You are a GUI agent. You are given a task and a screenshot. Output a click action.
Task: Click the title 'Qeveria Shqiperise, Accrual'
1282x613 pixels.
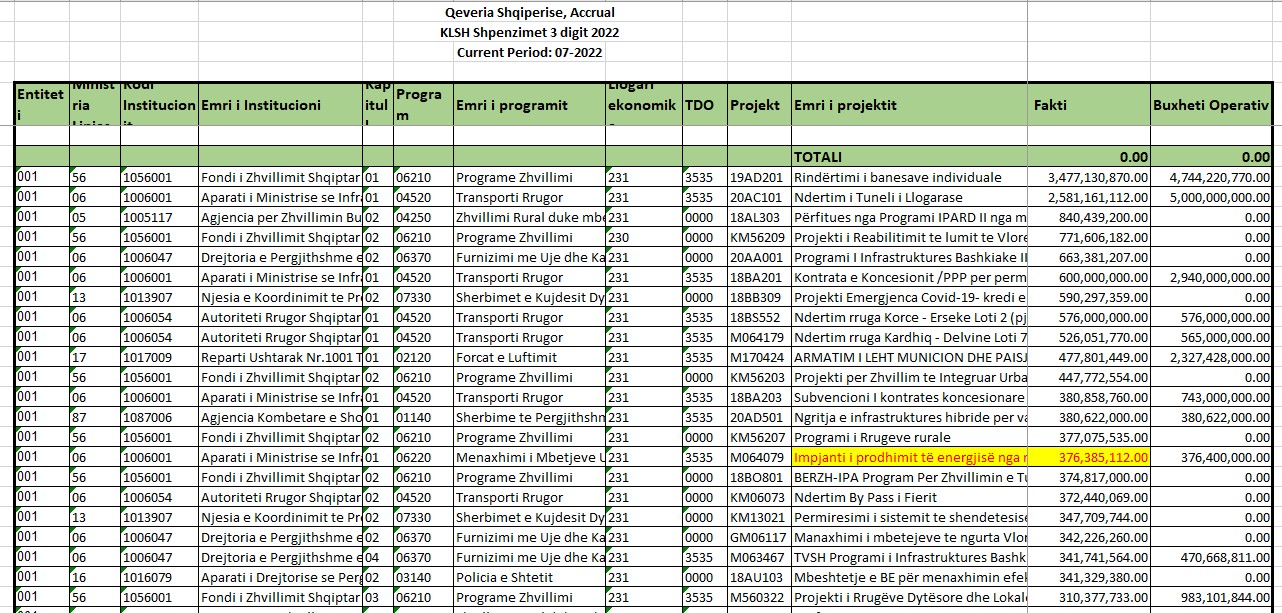529,13
